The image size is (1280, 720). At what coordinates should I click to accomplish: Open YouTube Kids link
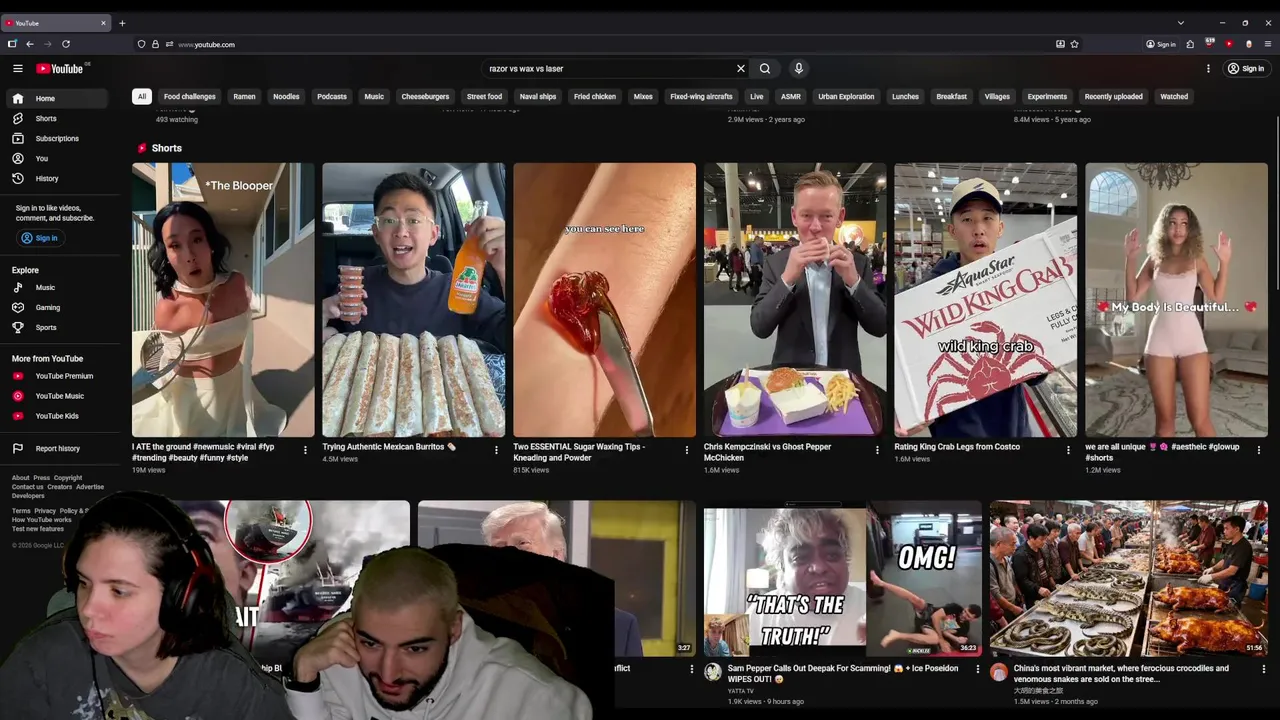tap(56, 416)
